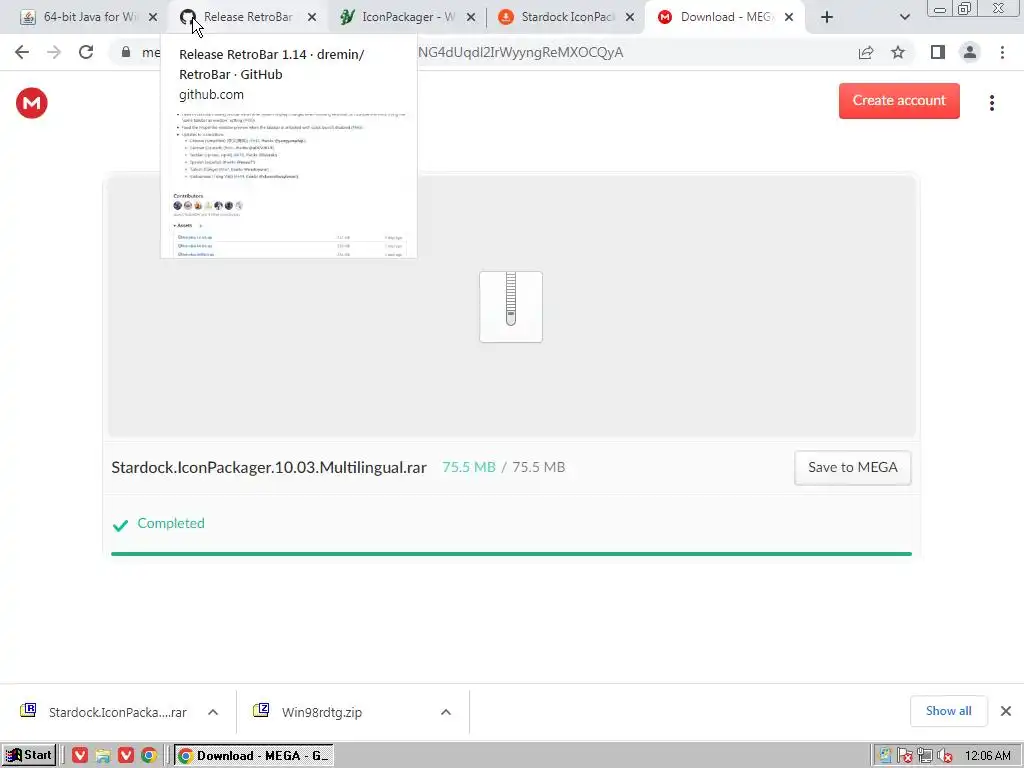Click the MEGA logo
The height and width of the screenshot is (768, 1024).
click(x=32, y=103)
